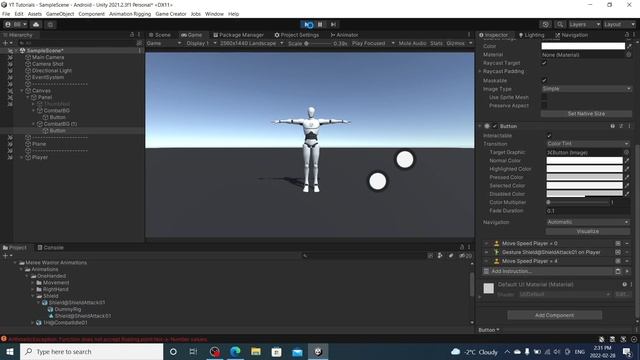Viewport: 640px width, 360px height.
Task: Click the eyedropper beside Selected Color
Action: [627, 186]
